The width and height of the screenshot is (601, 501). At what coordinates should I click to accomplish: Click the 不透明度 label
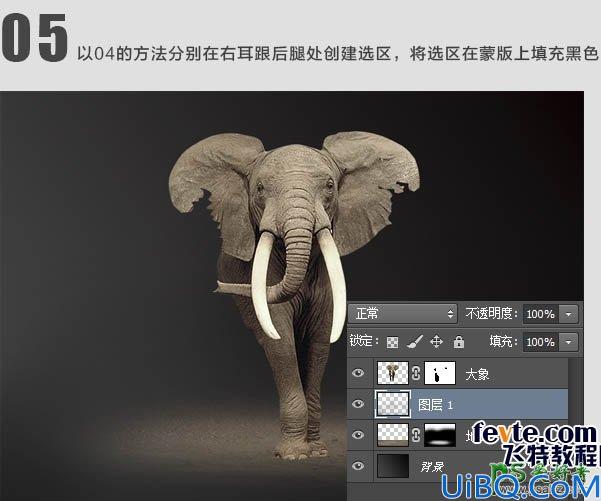(491, 314)
